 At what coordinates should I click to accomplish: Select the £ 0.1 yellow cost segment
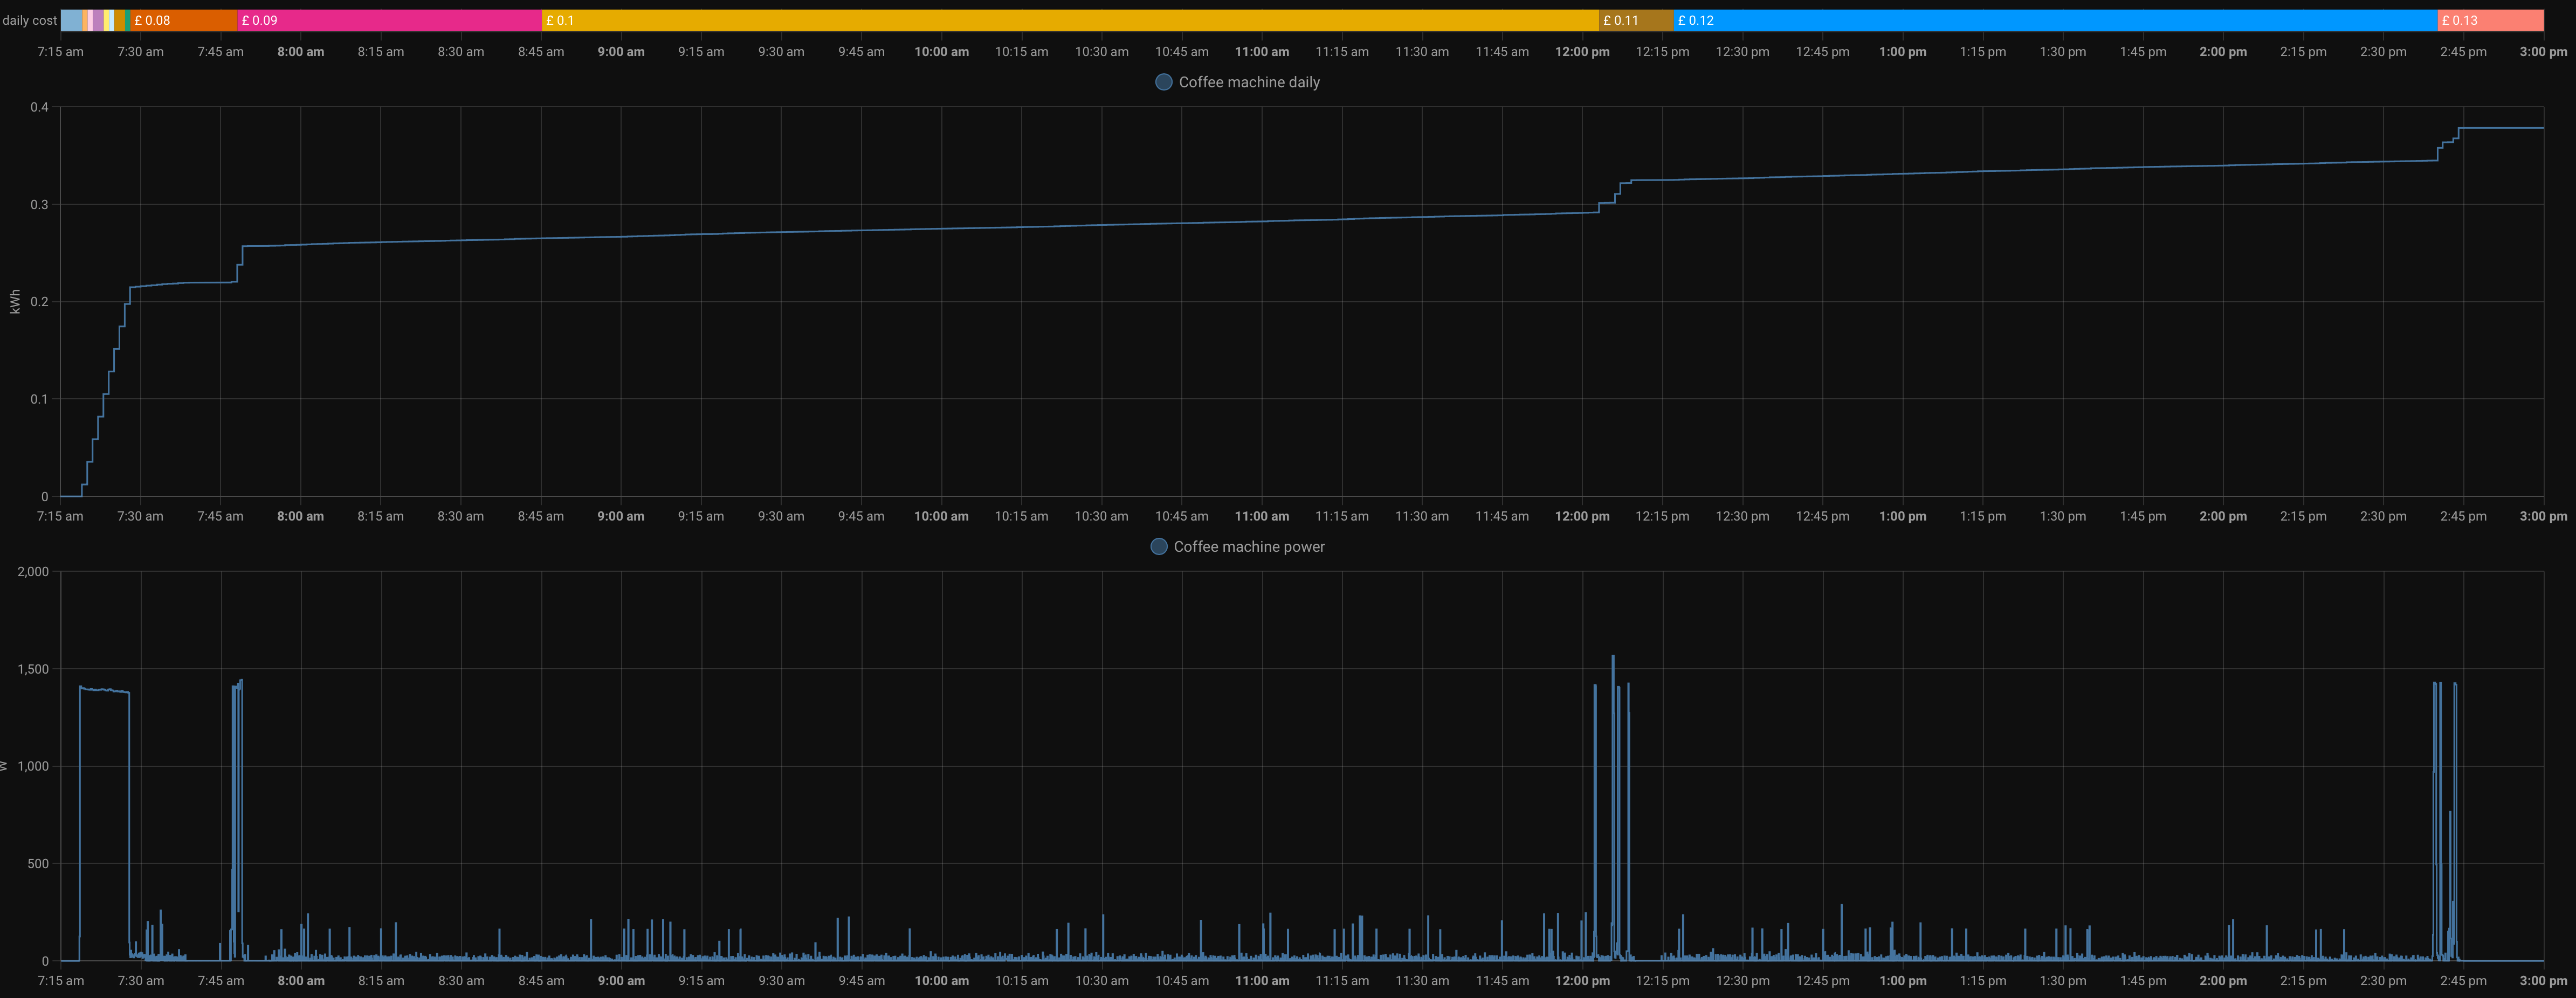tap(1070, 20)
